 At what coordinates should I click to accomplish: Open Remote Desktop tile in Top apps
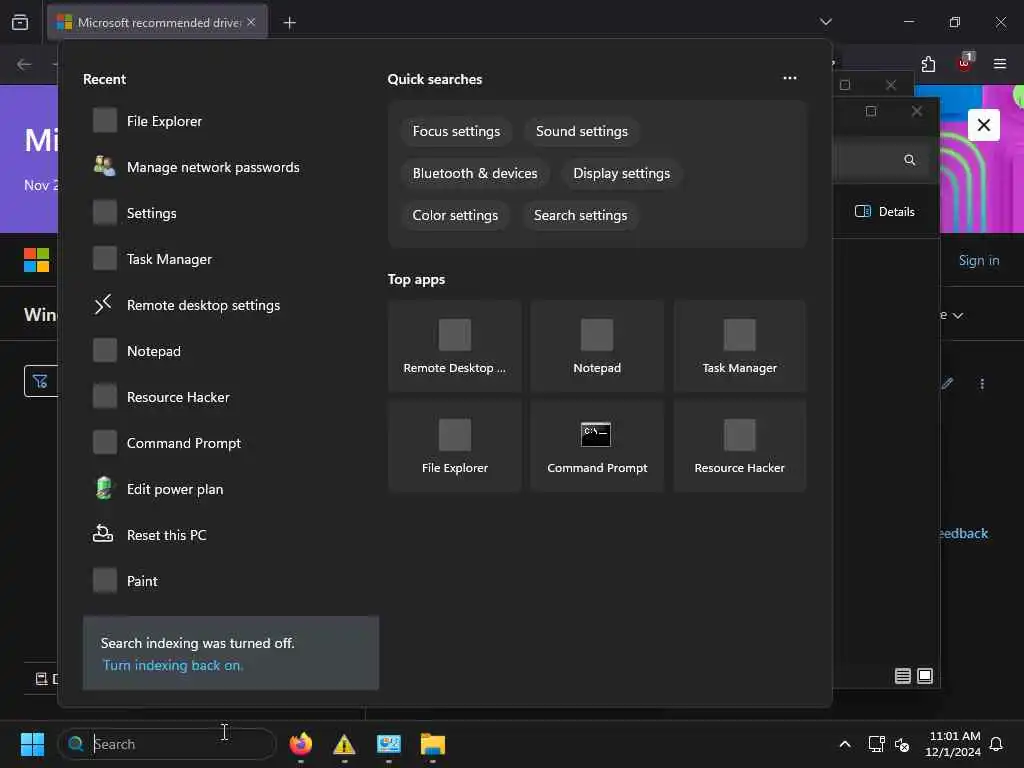(x=455, y=346)
